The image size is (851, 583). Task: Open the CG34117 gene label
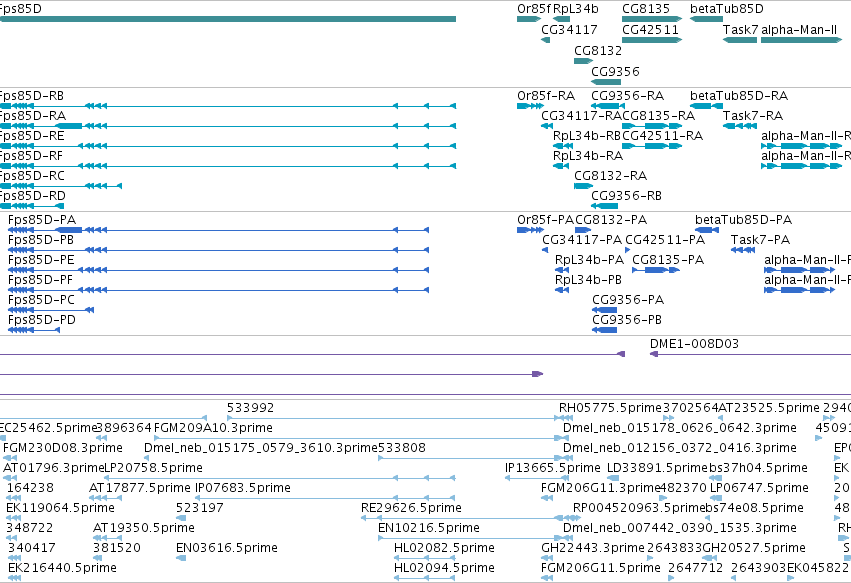click(x=569, y=29)
